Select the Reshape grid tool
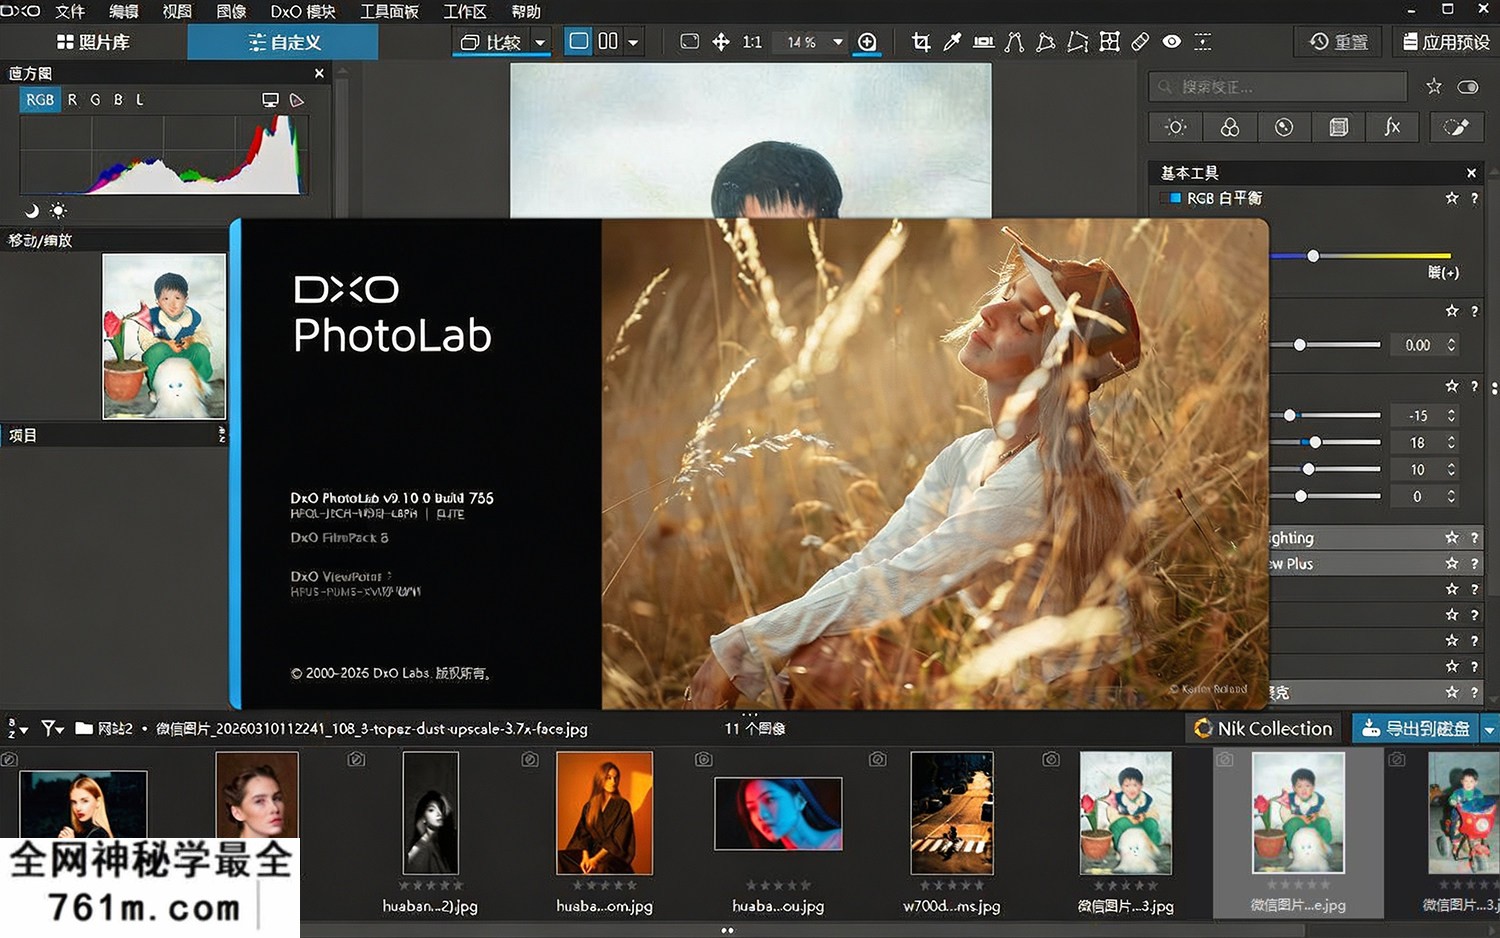The height and width of the screenshot is (938, 1500). tap(1109, 42)
